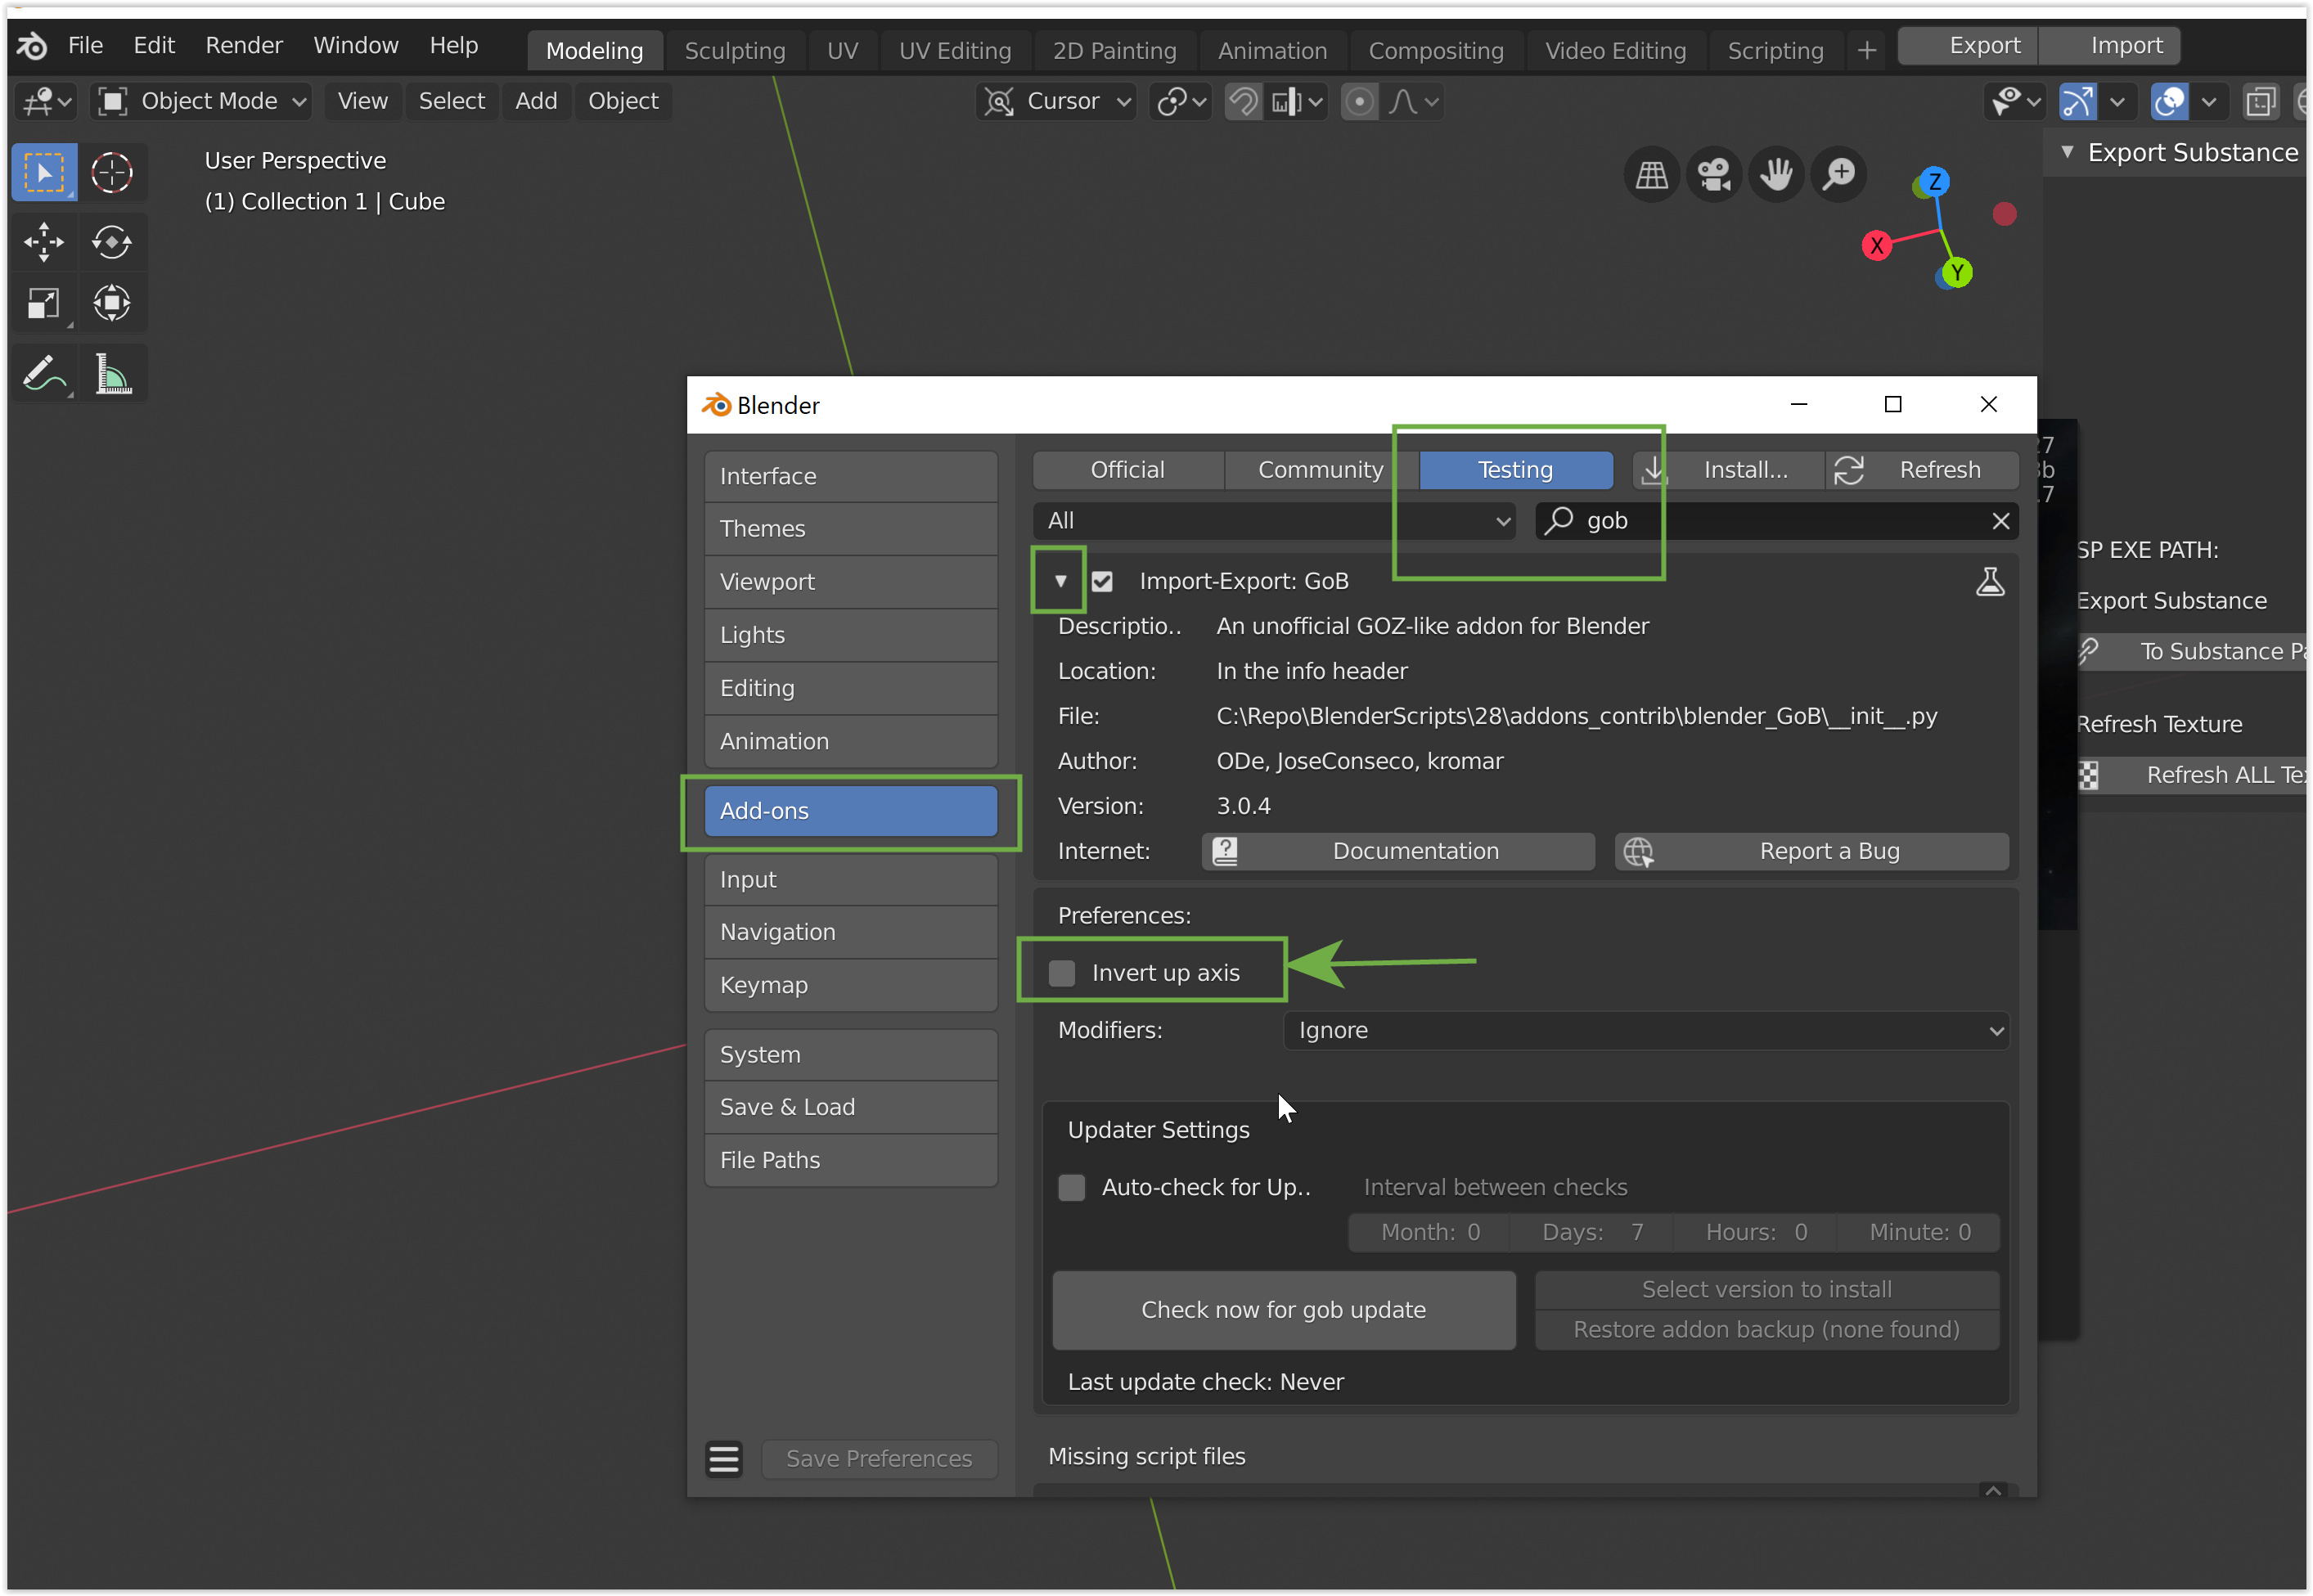Select the Move tool in the toolbar
Image resolution: width=2313 pixels, height=1596 pixels.
pyautogui.click(x=43, y=242)
